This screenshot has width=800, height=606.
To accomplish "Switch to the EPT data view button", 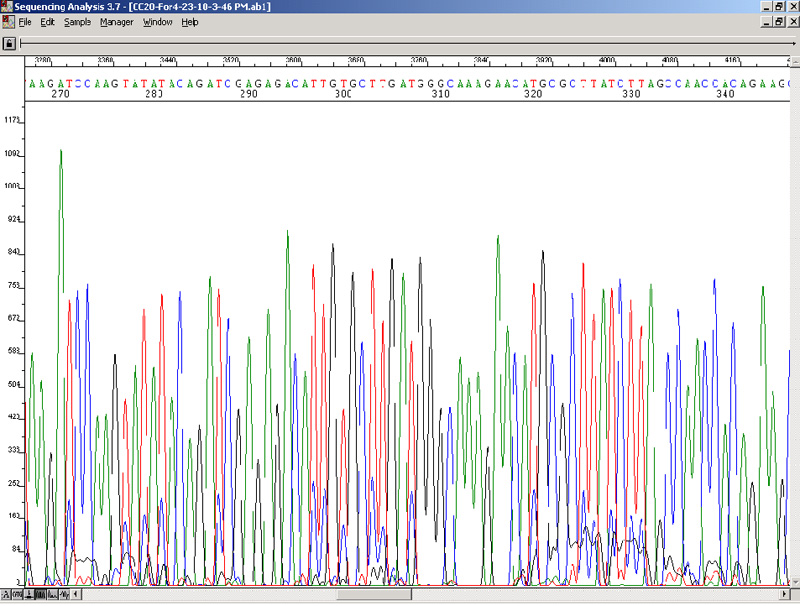I will pos(64,594).
